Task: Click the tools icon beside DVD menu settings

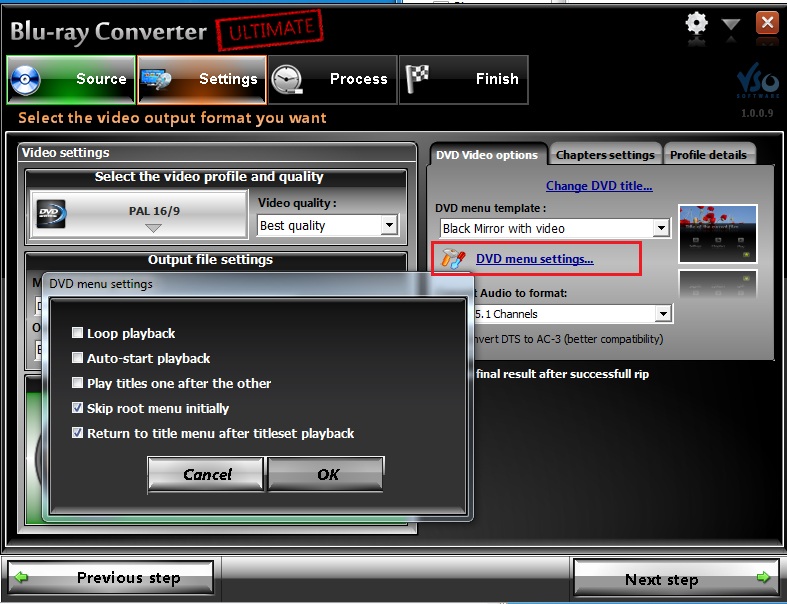Action: (453, 259)
